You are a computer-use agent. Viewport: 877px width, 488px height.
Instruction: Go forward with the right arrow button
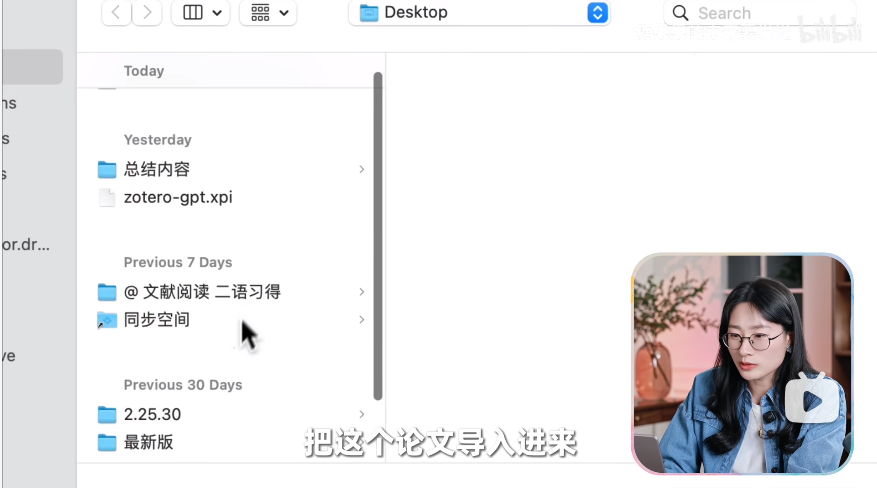[147, 12]
